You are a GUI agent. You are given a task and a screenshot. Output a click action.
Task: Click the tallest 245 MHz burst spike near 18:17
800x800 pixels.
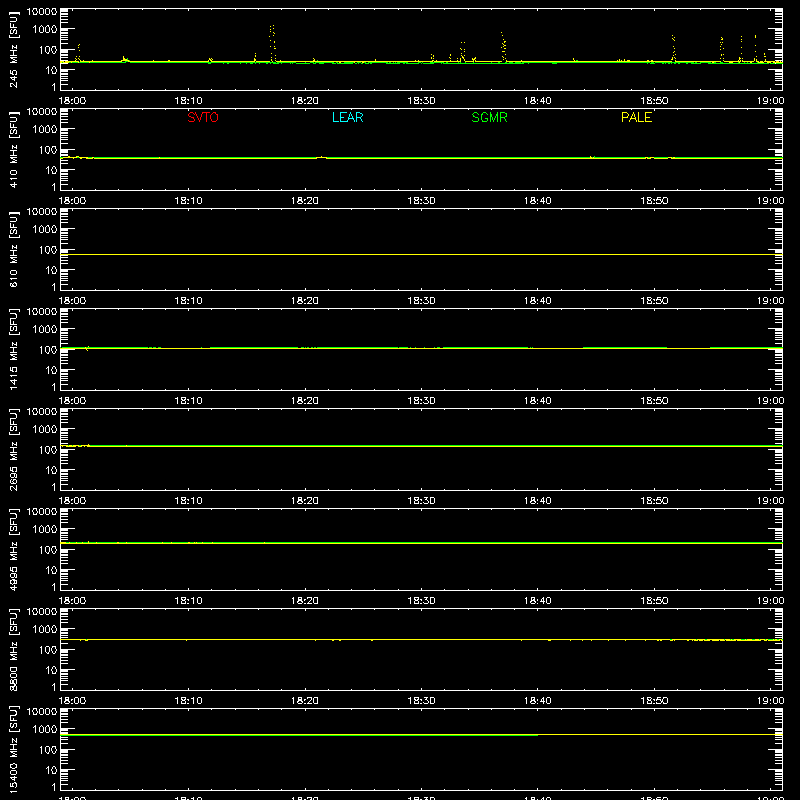(272, 43)
